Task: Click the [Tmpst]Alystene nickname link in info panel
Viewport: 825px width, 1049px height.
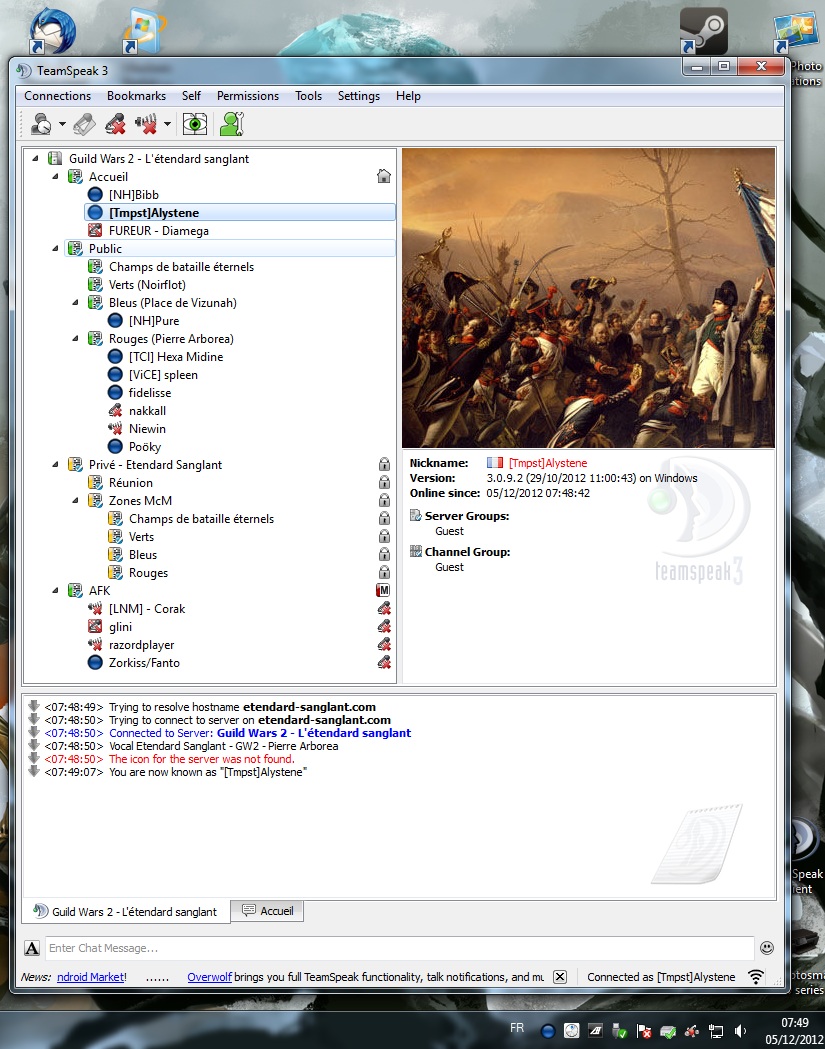Action: click(548, 463)
